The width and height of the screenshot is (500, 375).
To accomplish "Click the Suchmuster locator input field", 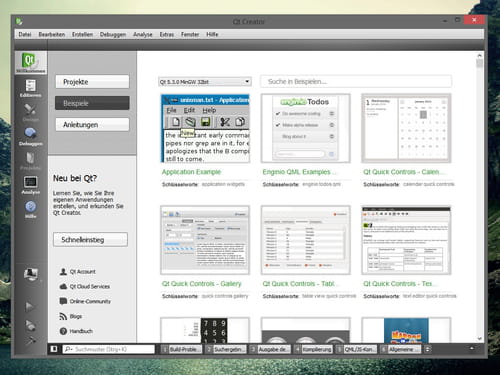I will pyautogui.click(x=109, y=349).
